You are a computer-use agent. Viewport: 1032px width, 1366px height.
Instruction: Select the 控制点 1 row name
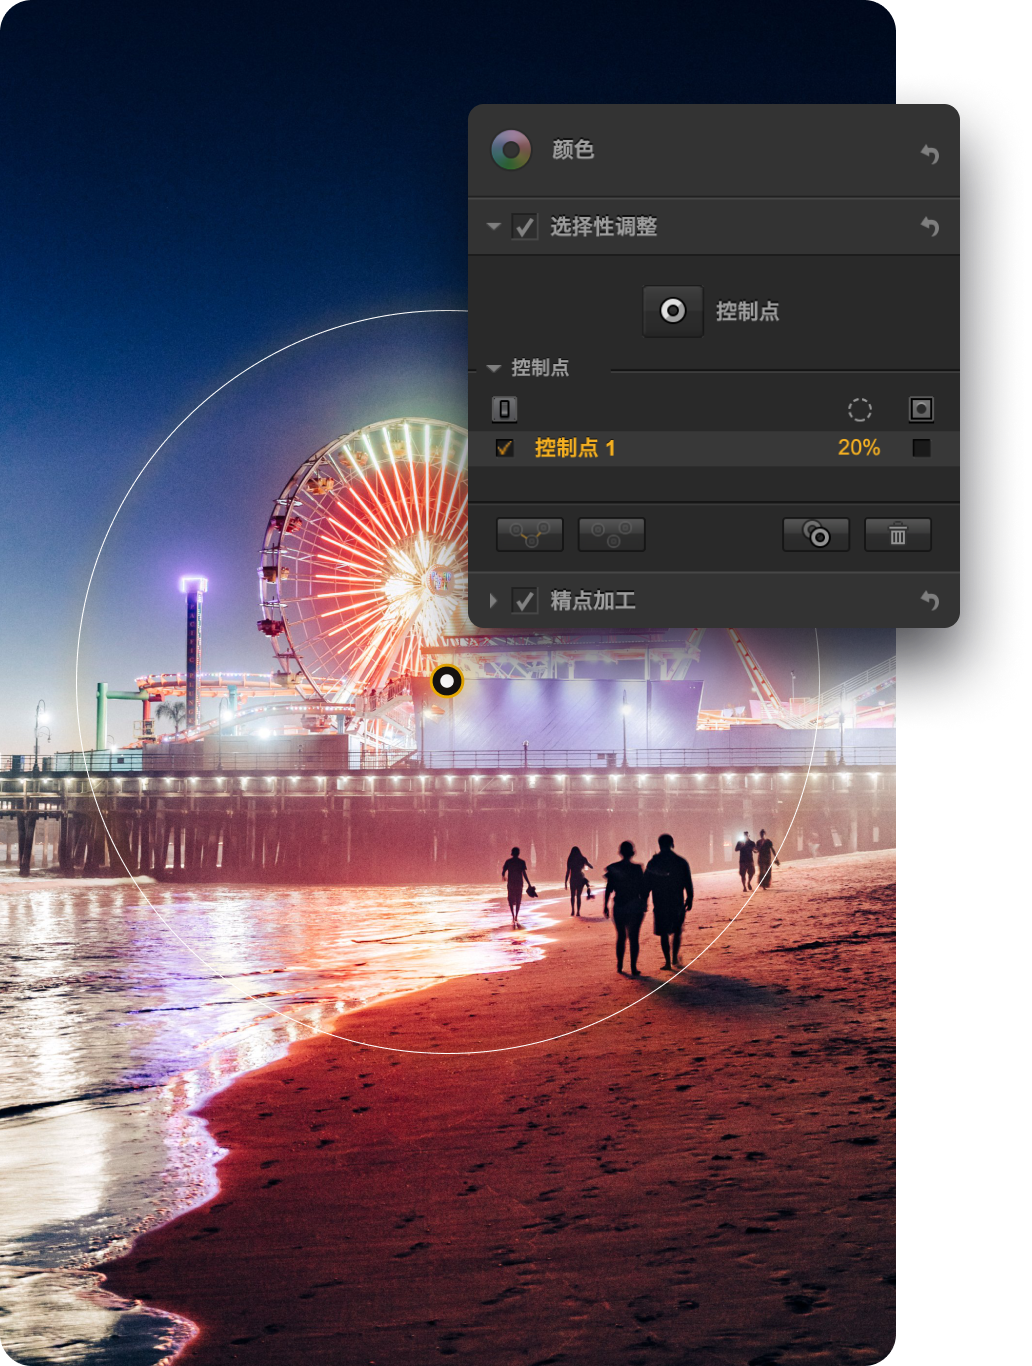[x=575, y=448]
